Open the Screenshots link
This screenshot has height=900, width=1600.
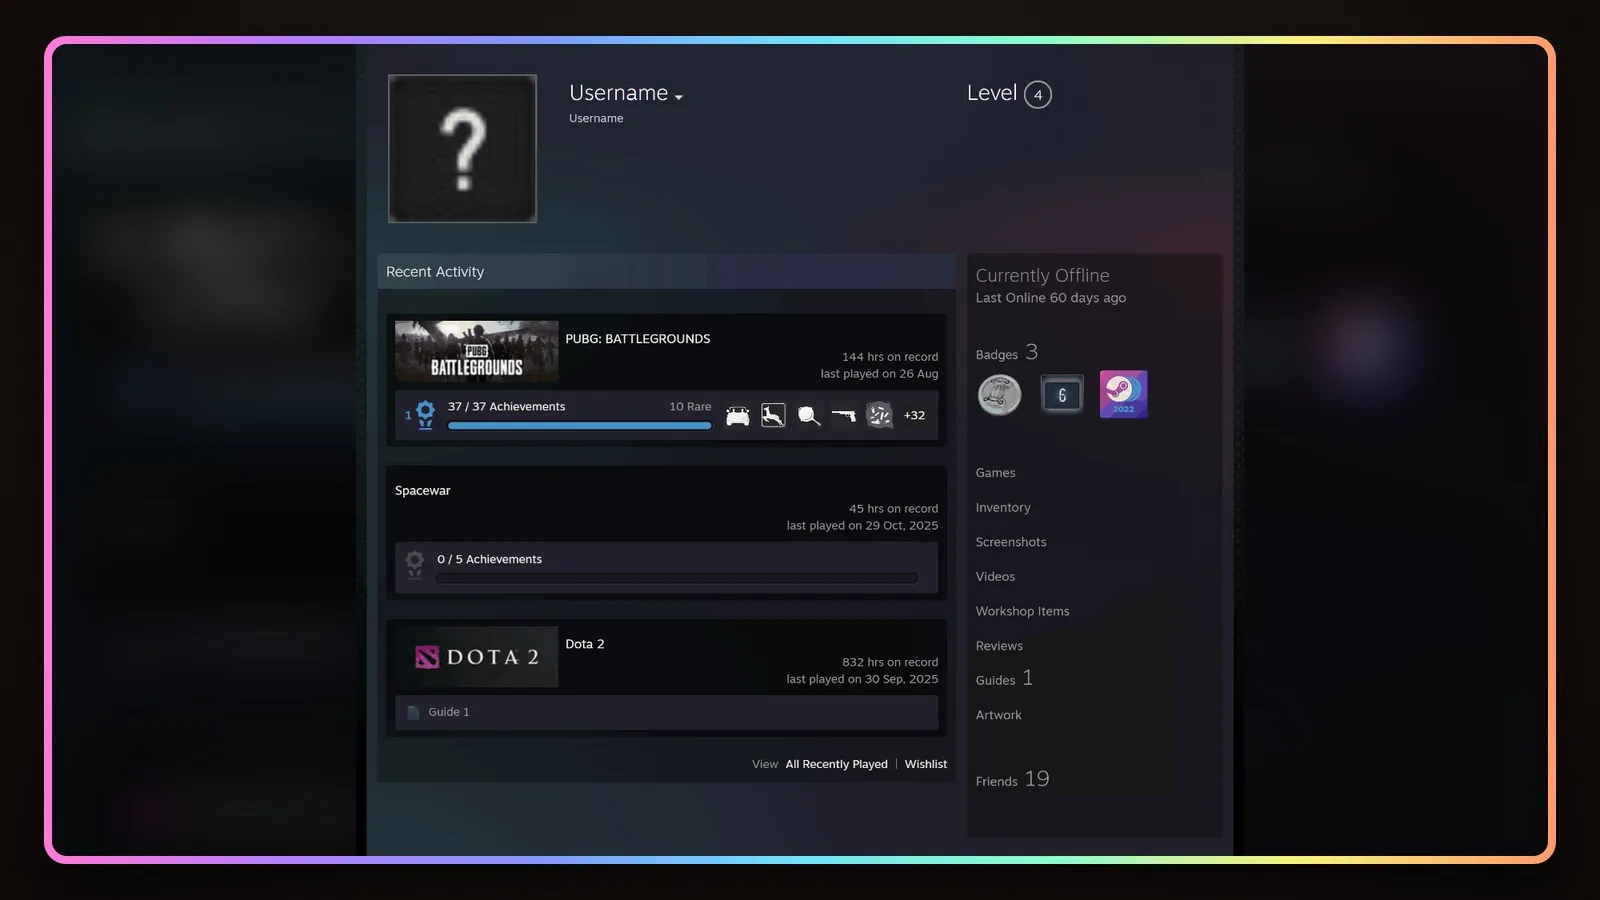tap(1011, 542)
